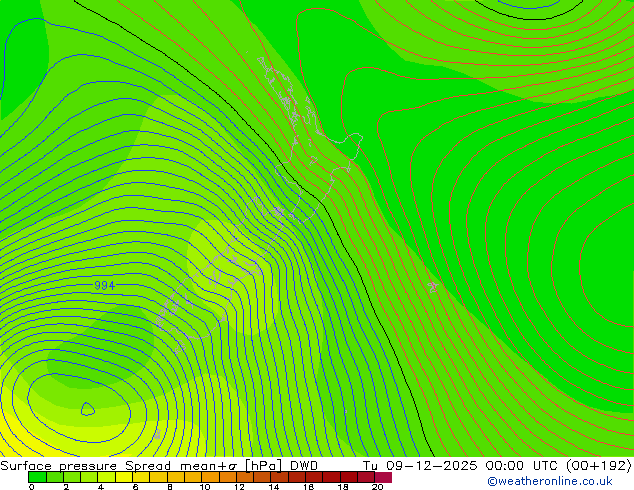Click the Surface pressure Spread title text
This screenshot has width=634, height=490.
click(x=85, y=466)
